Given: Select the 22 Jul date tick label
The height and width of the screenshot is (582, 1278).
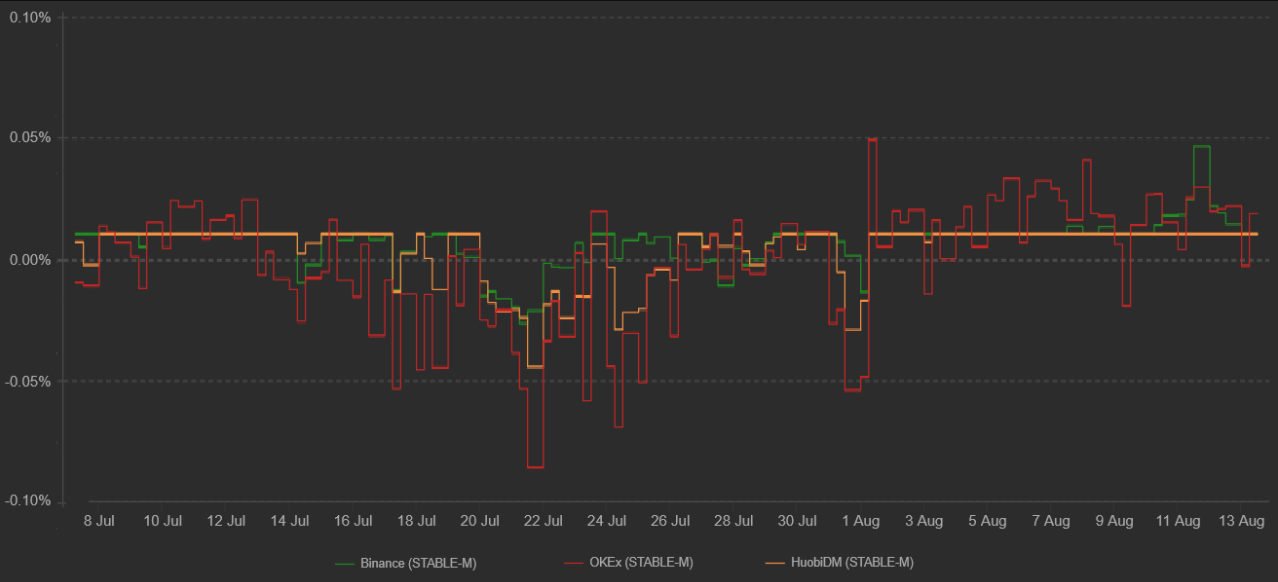Looking at the screenshot, I should (543, 521).
